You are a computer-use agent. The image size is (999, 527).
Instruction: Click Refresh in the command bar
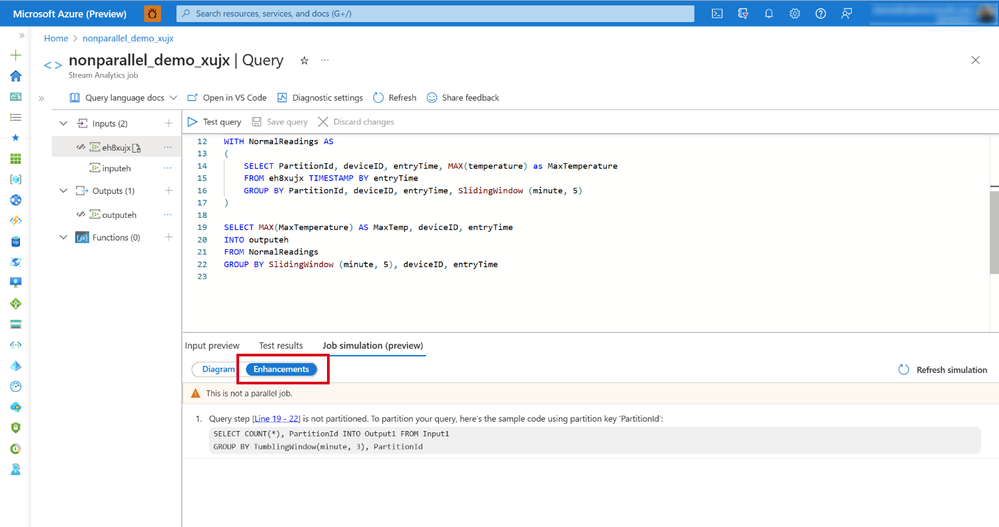395,97
